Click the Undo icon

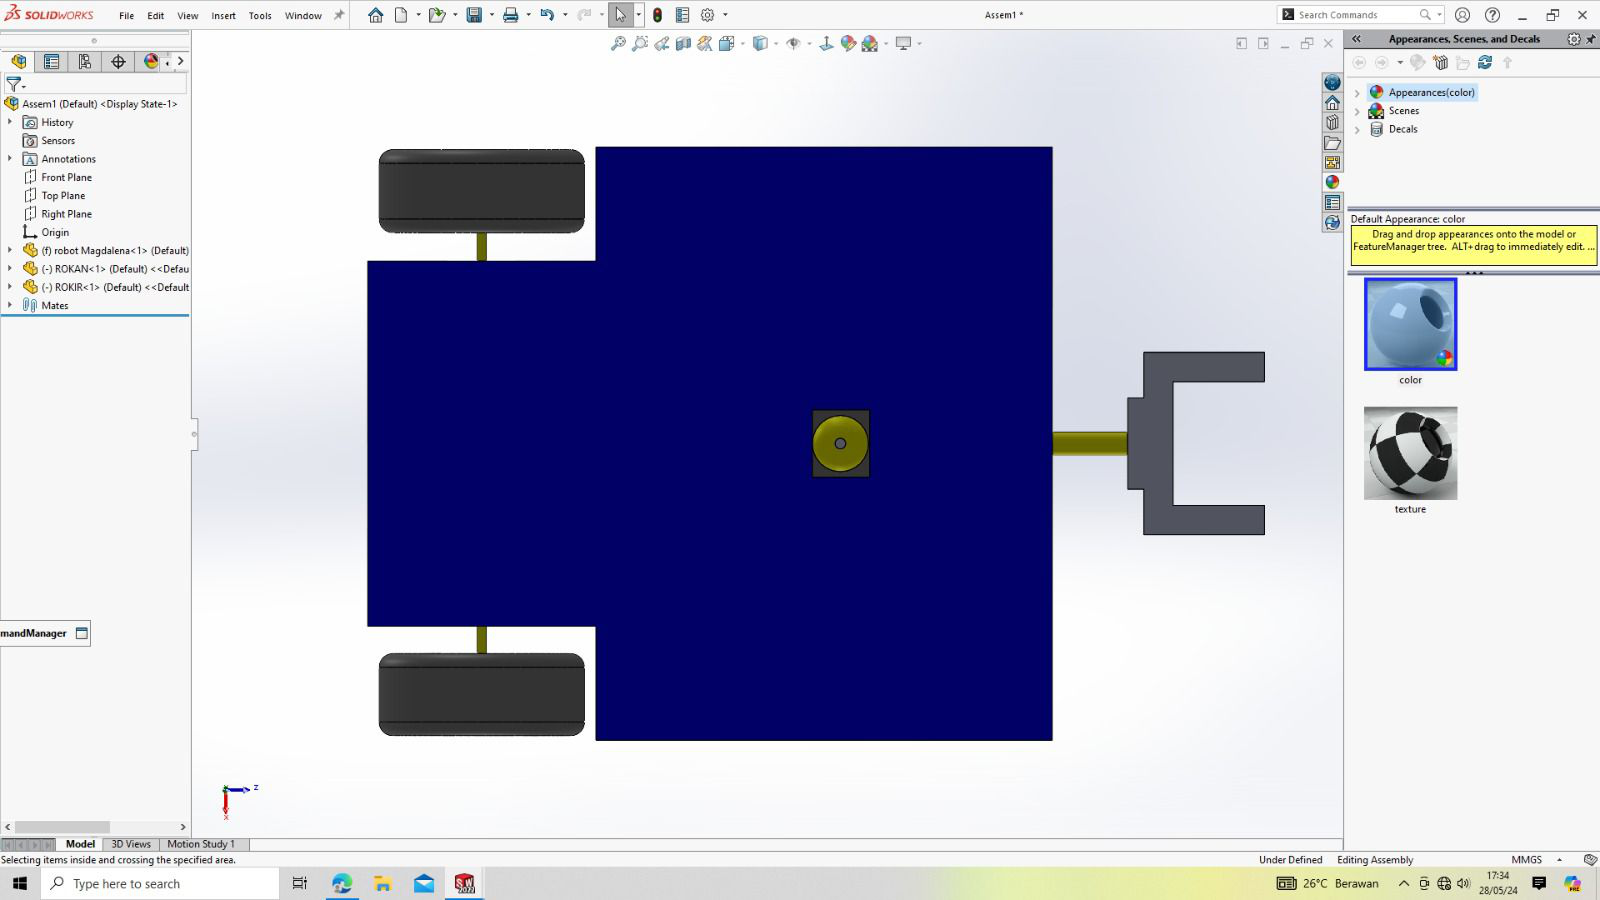tap(547, 15)
